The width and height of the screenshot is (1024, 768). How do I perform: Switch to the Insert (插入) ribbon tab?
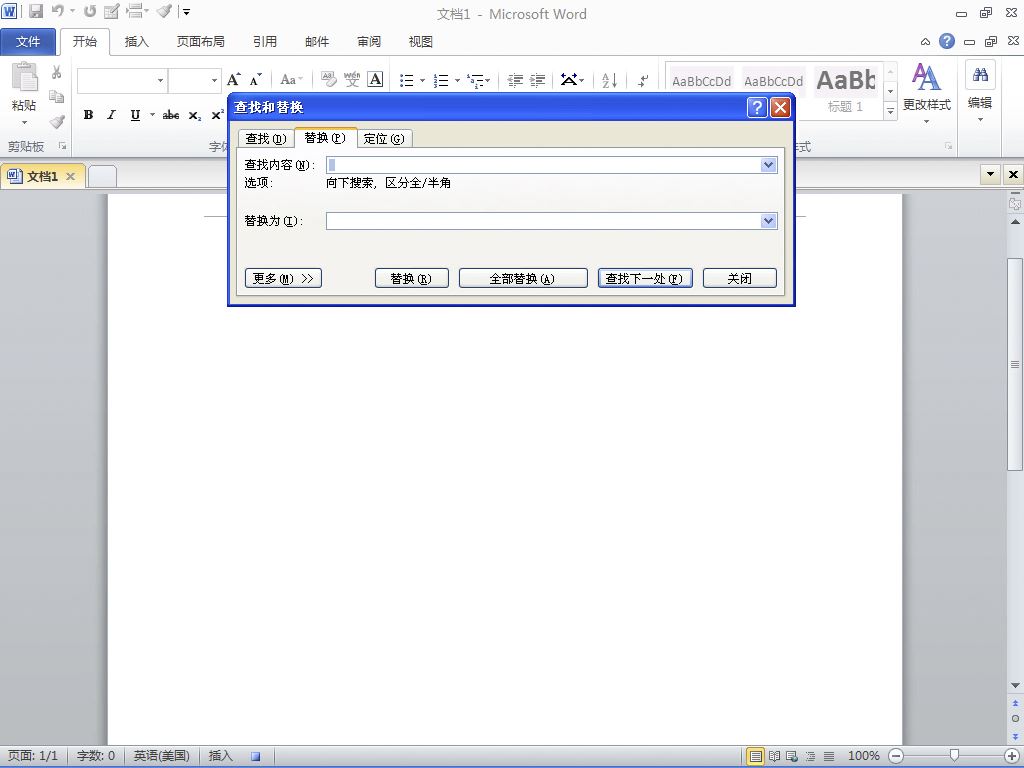[136, 42]
